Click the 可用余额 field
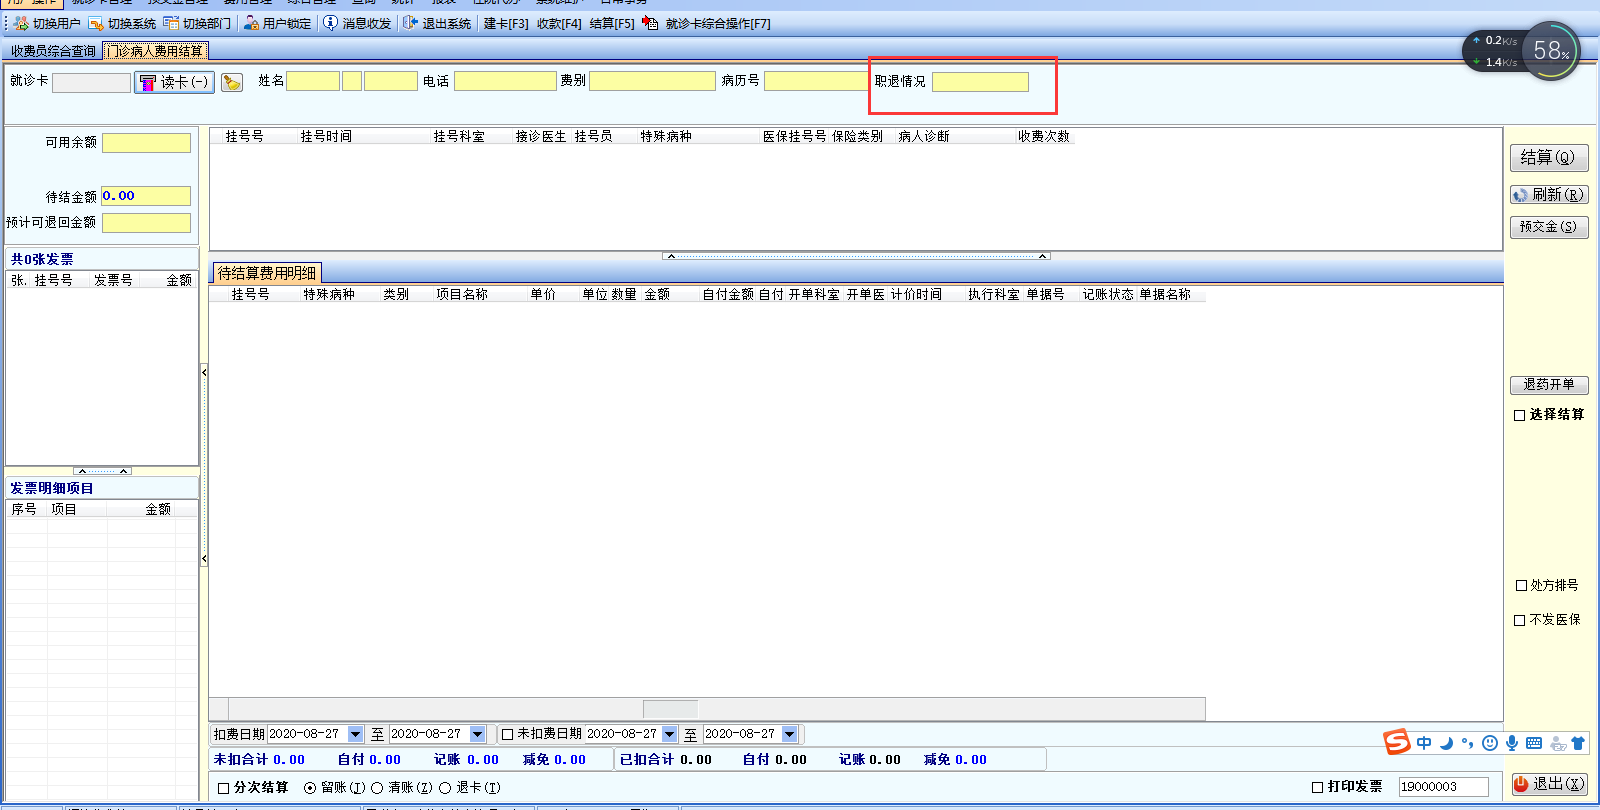This screenshot has height=810, width=1600. (x=146, y=143)
